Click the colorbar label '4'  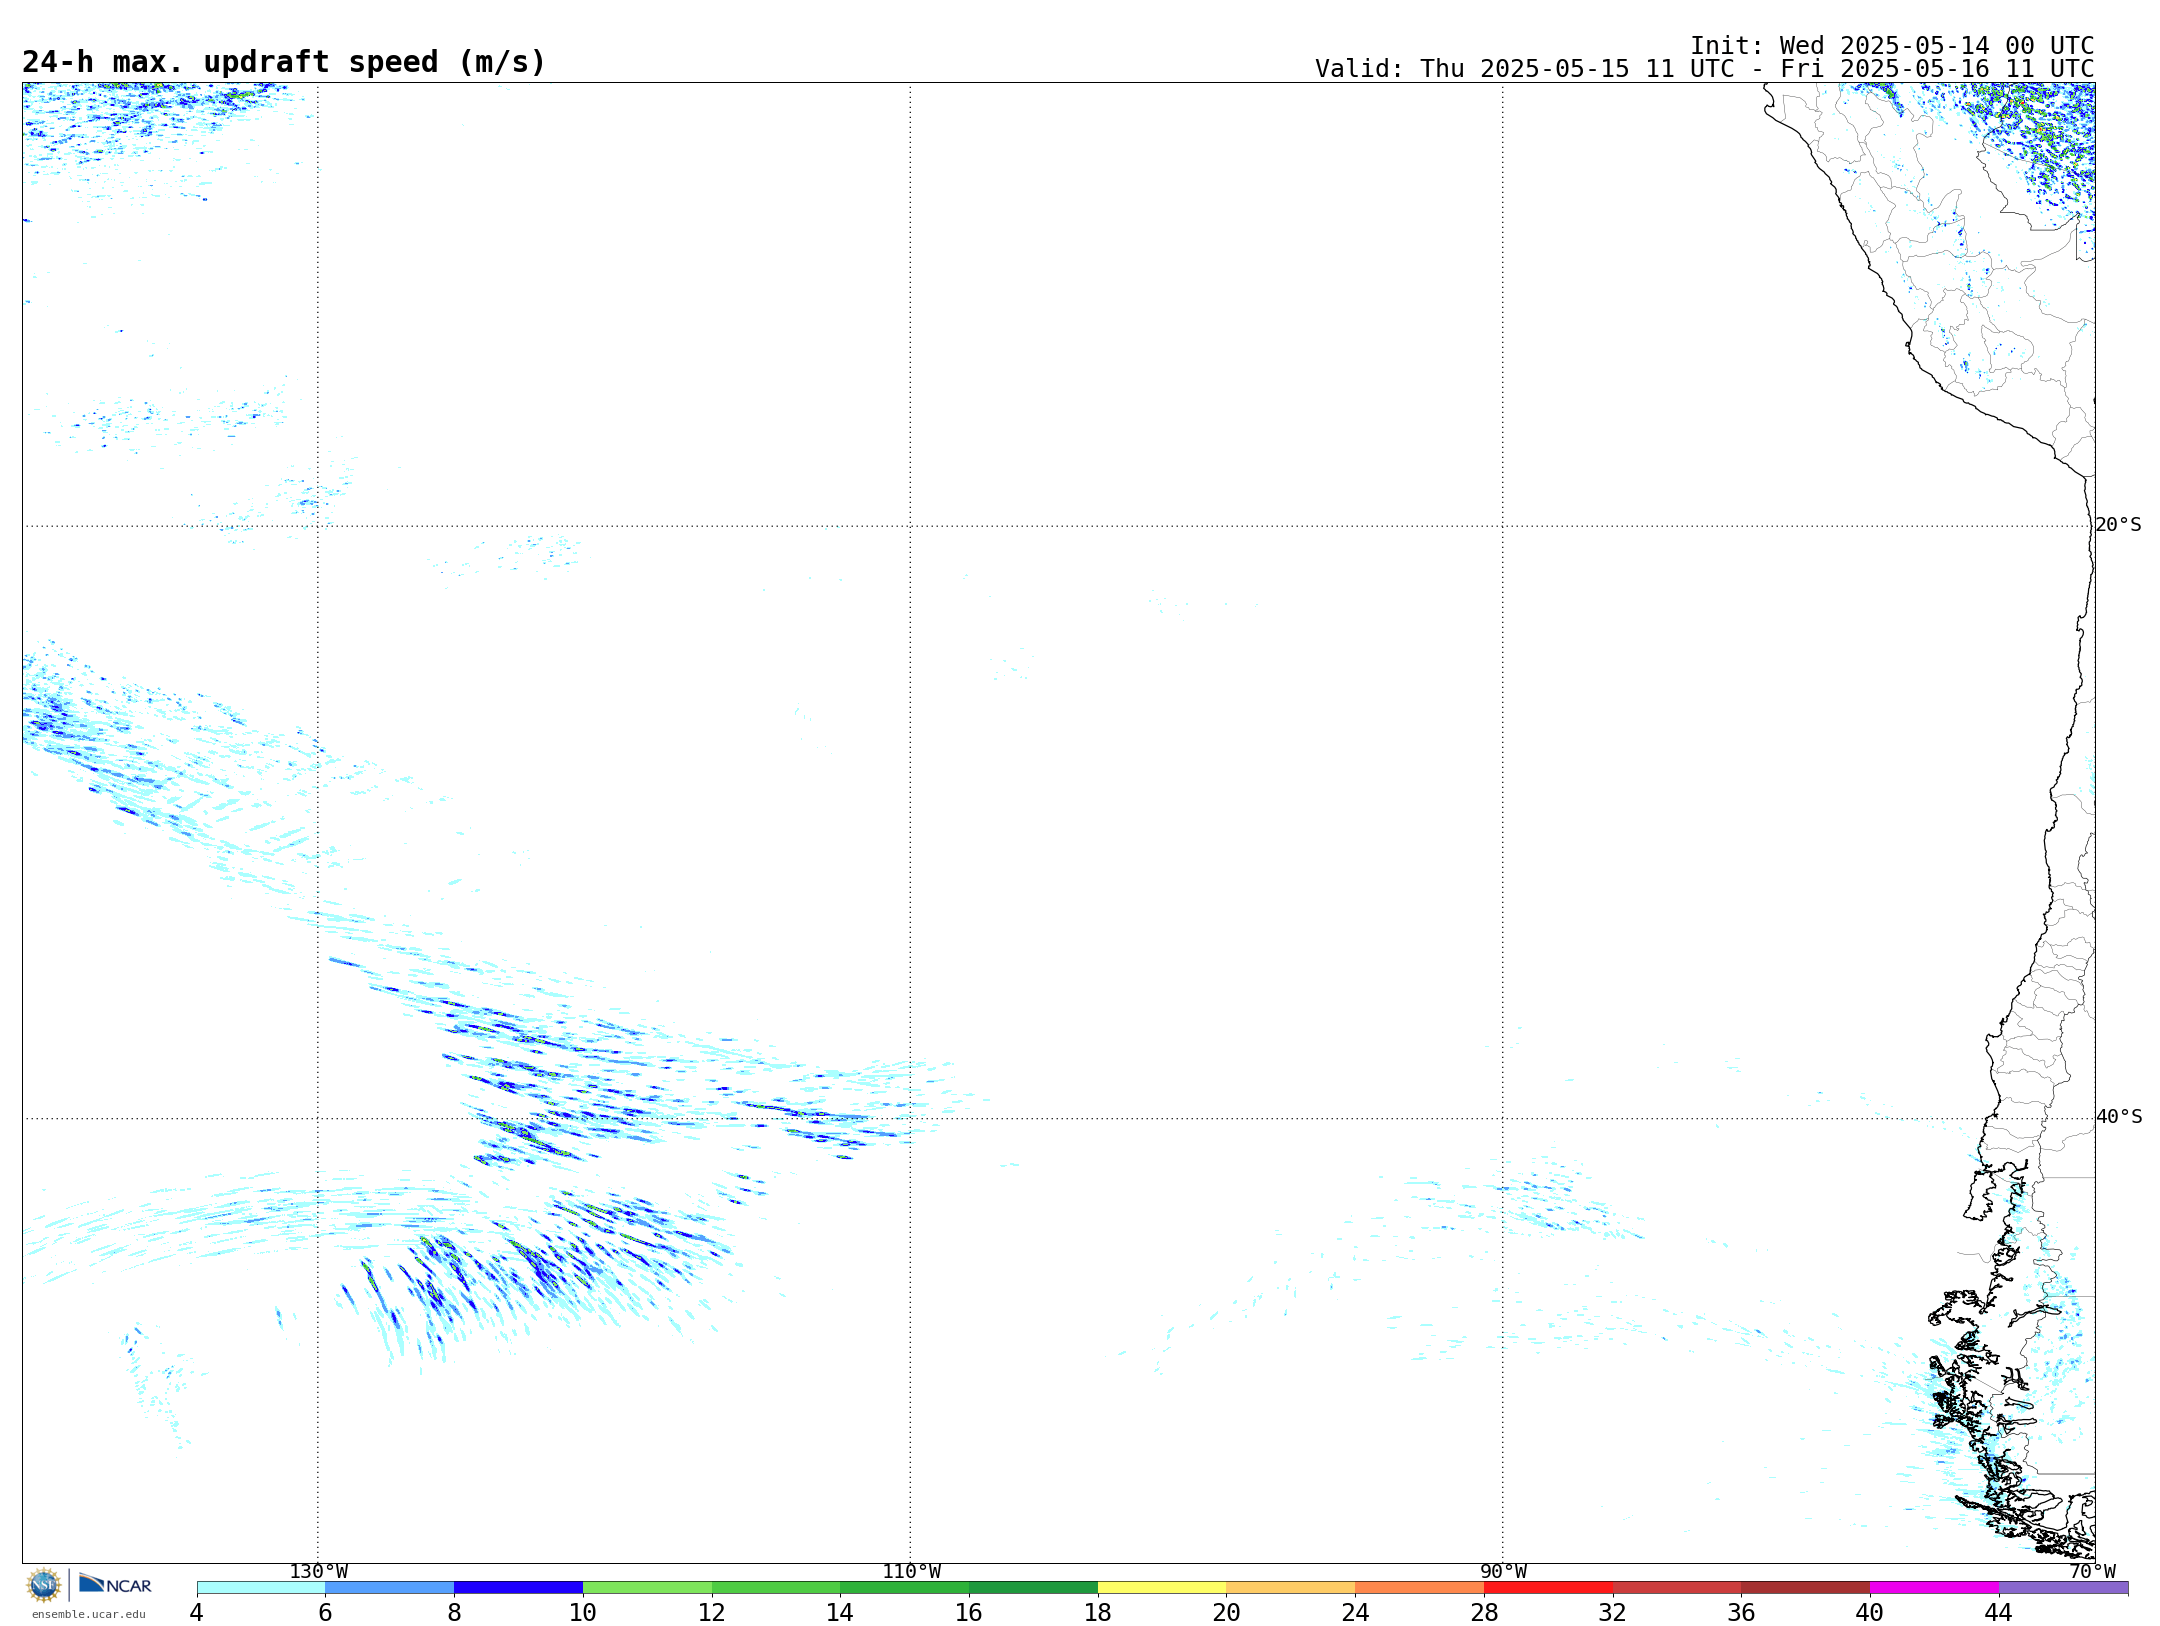coord(196,1612)
